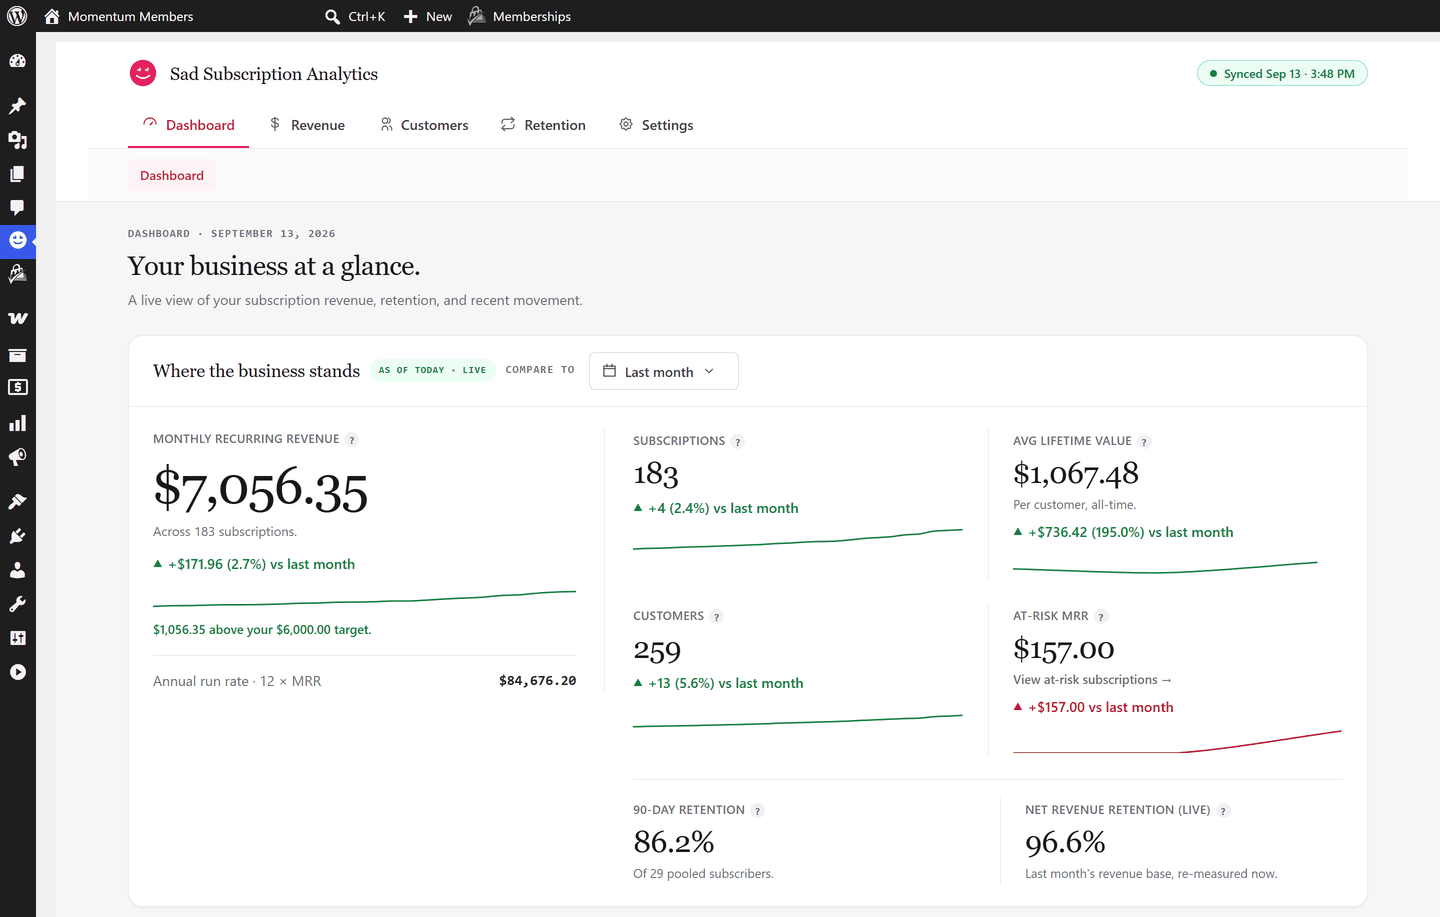Image resolution: width=1440 pixels, height=917 pixels.
Task: Show help for At-Risk MRR
Action: (x=1101, y=617)
